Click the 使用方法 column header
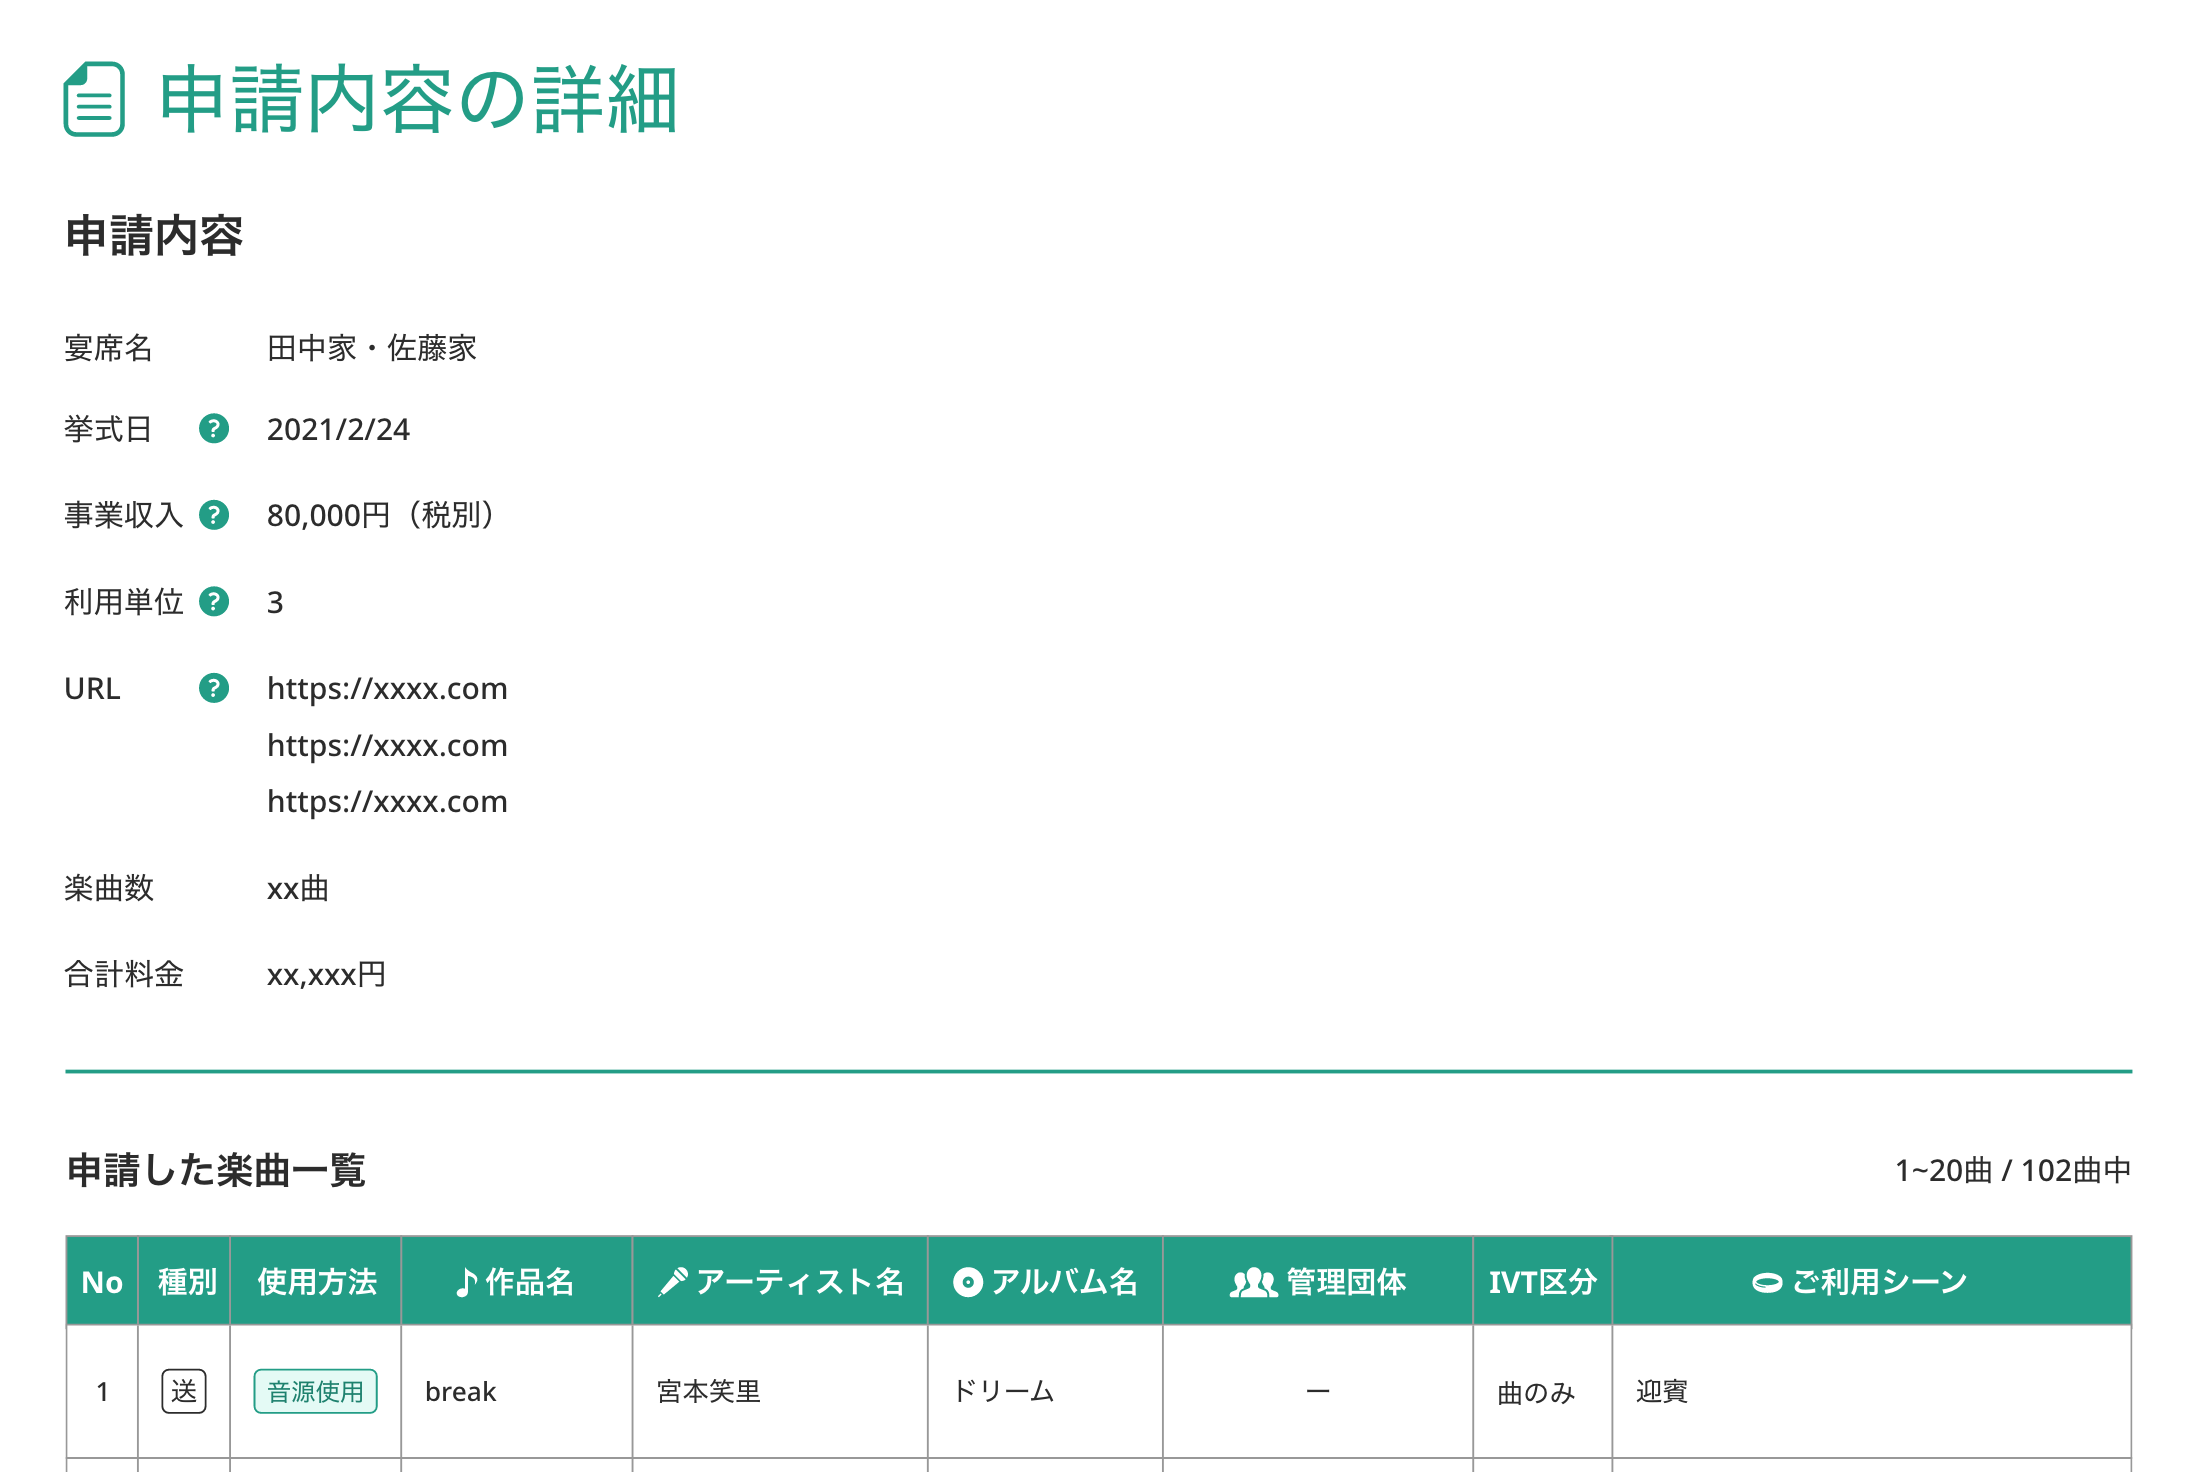The width and height of the screenshot is (2194, 1472). pyautogui.click(x=316, y=1282)
